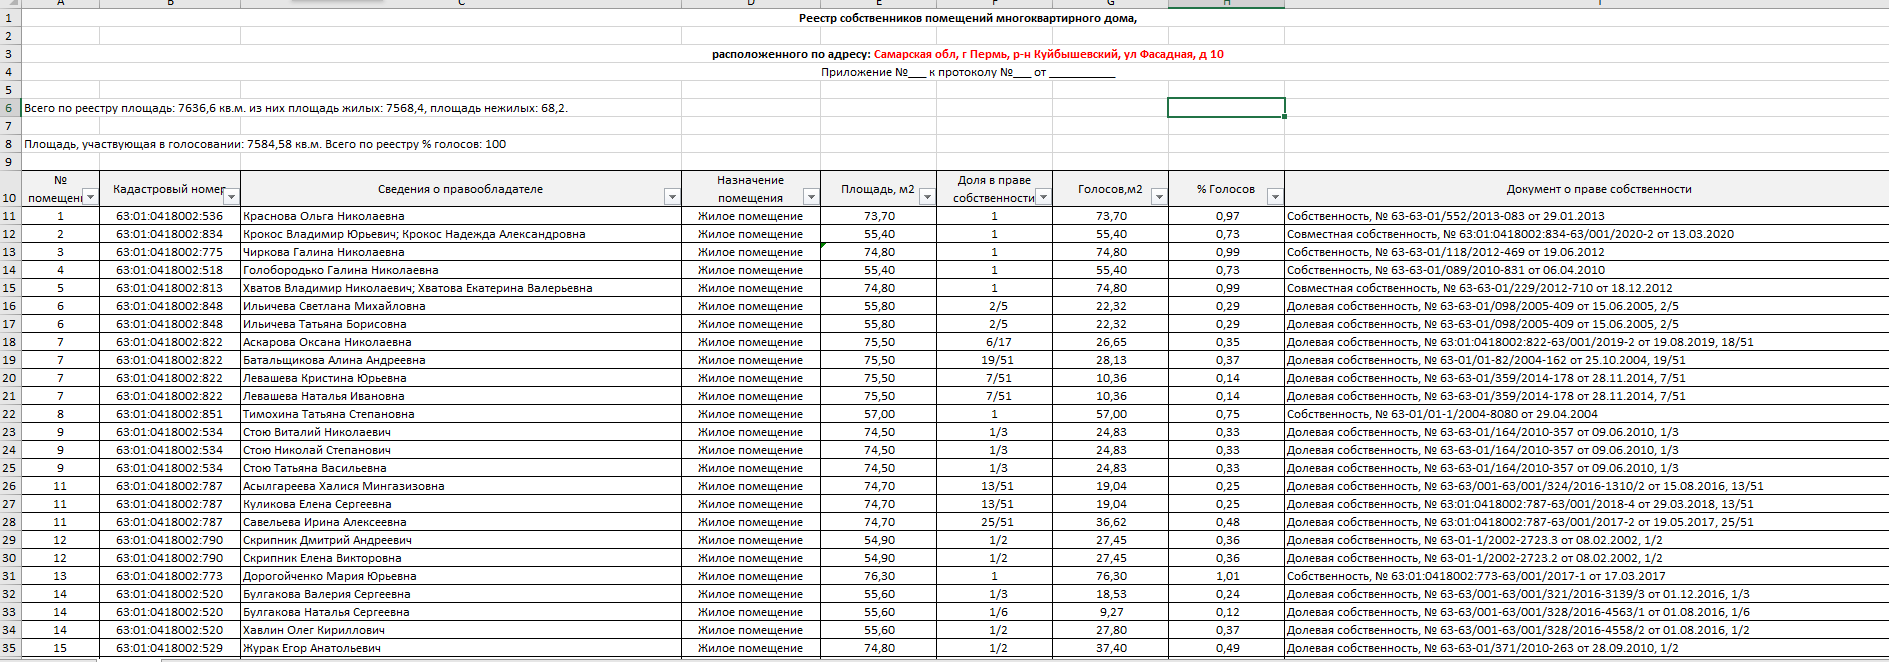Open filter dropdown for Голосов, м2 column
The width and height of the screenshot is (1889, 662).
(x=1159, y=197)
